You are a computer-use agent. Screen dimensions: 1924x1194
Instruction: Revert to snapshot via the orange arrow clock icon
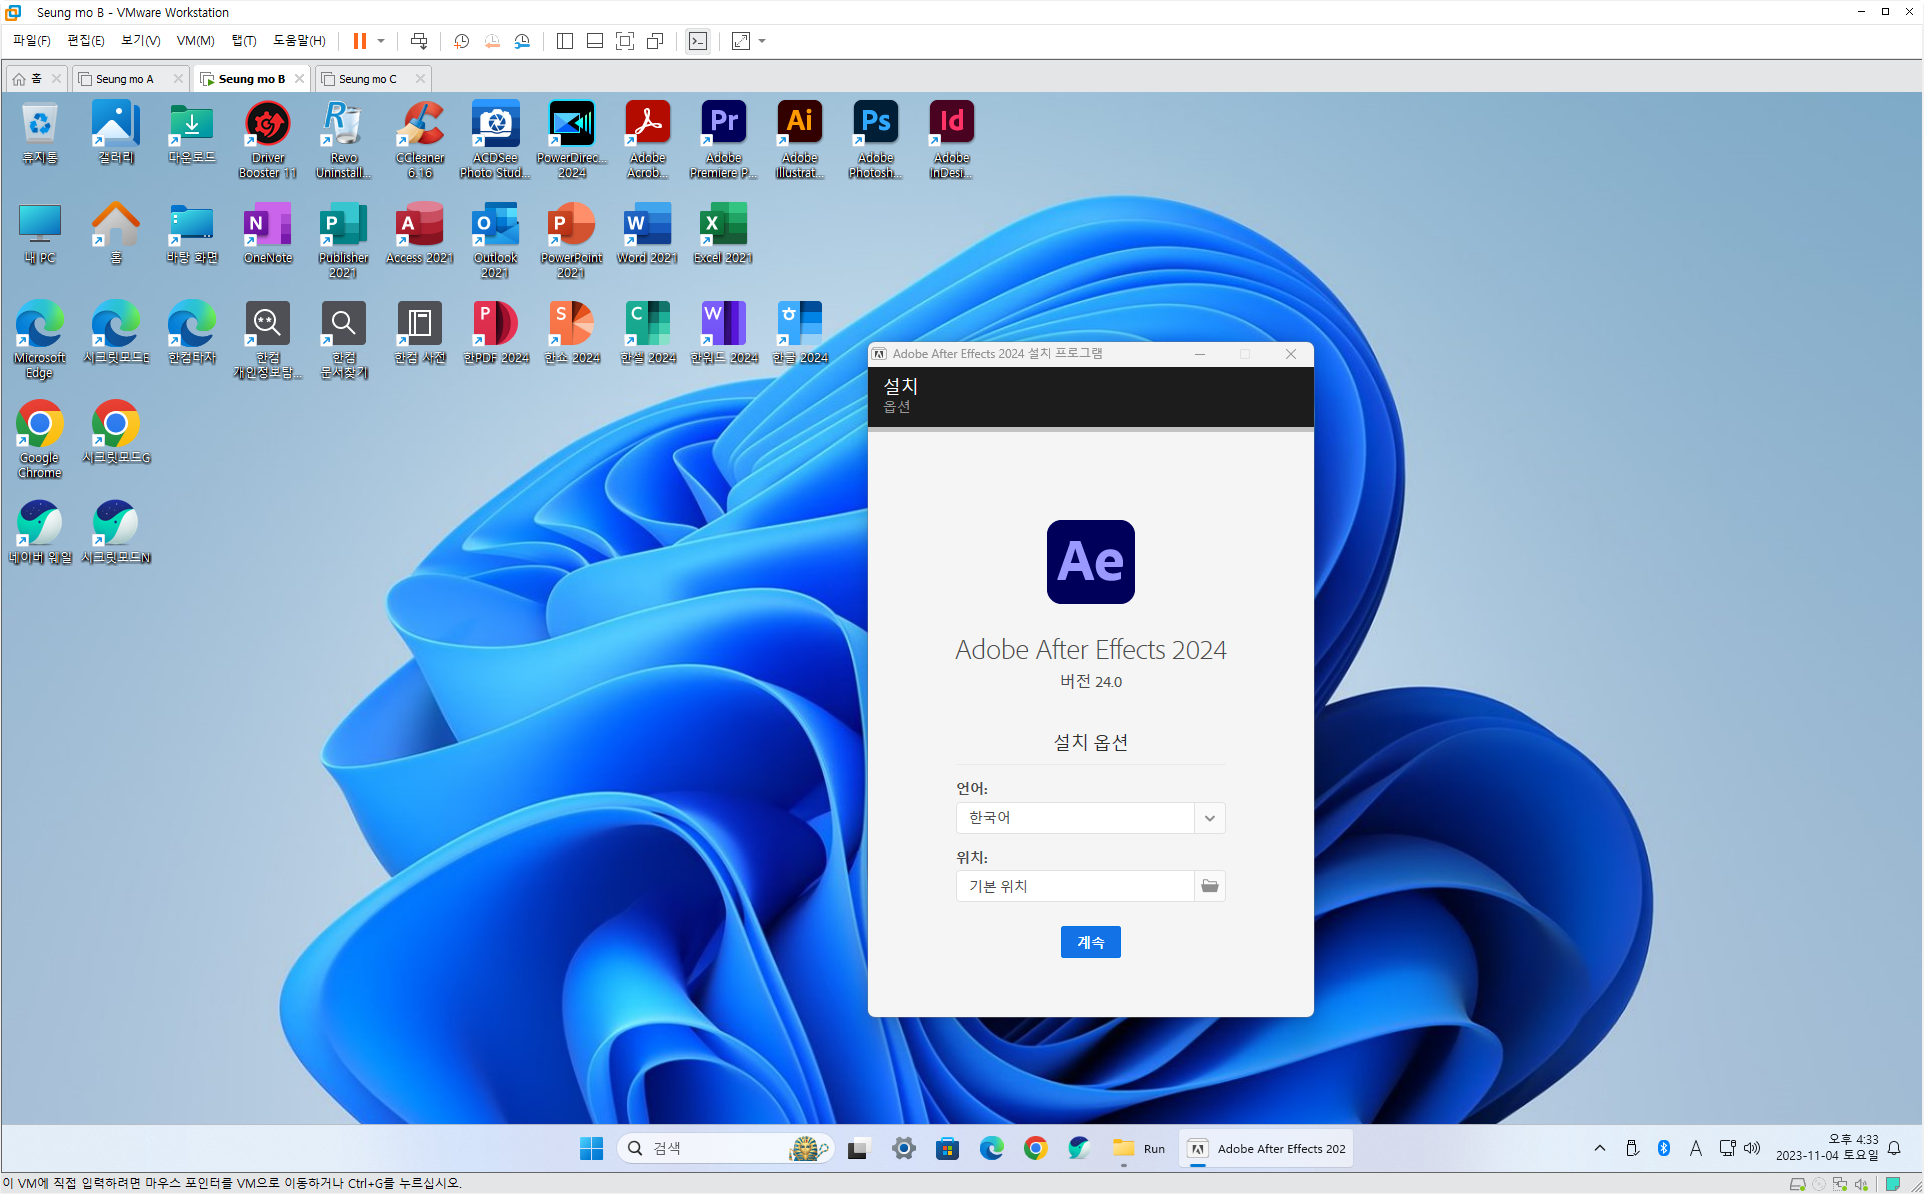pos(492,41)
